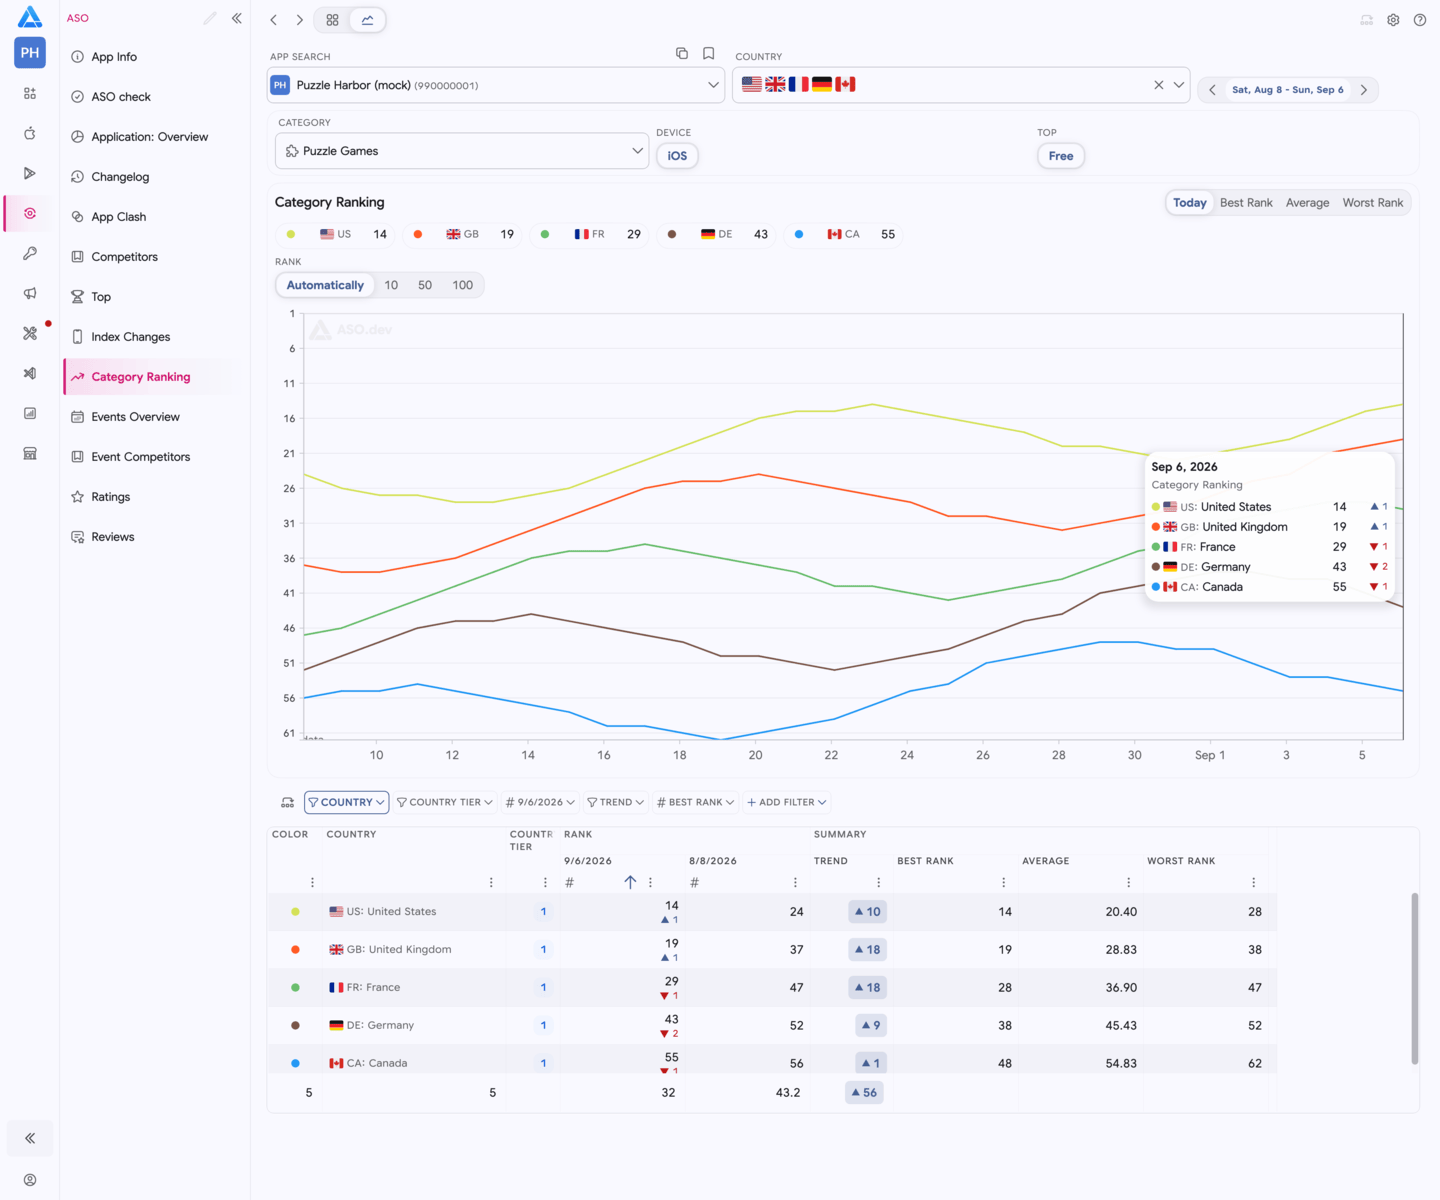
Task: Toggle DE series in chart legend
Action: pyautogui.click(x=717, y=234)
